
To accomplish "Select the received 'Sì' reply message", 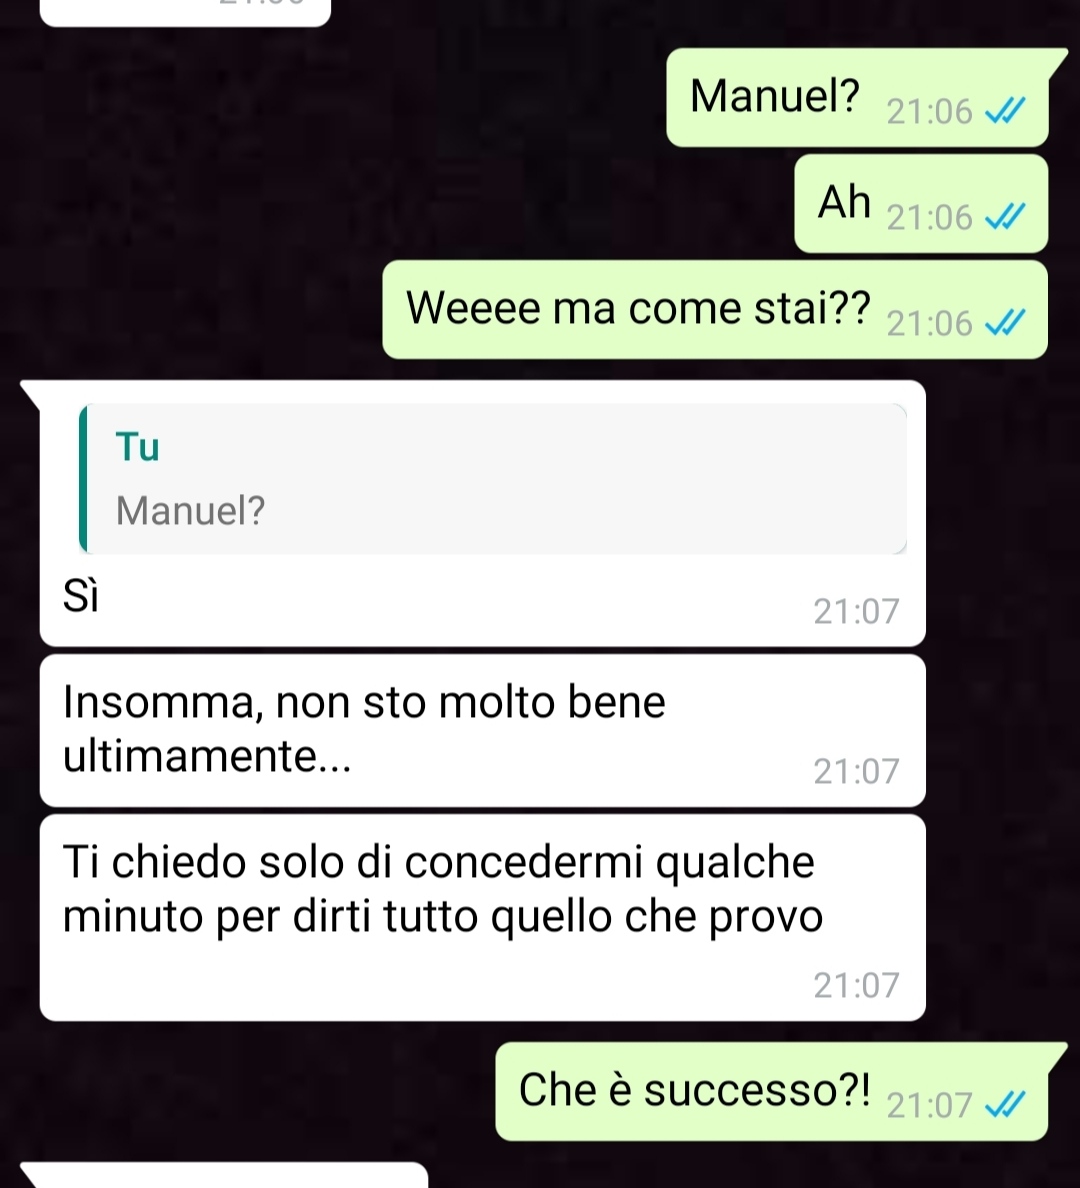I will pyautogui.click(x=483, y=513).
